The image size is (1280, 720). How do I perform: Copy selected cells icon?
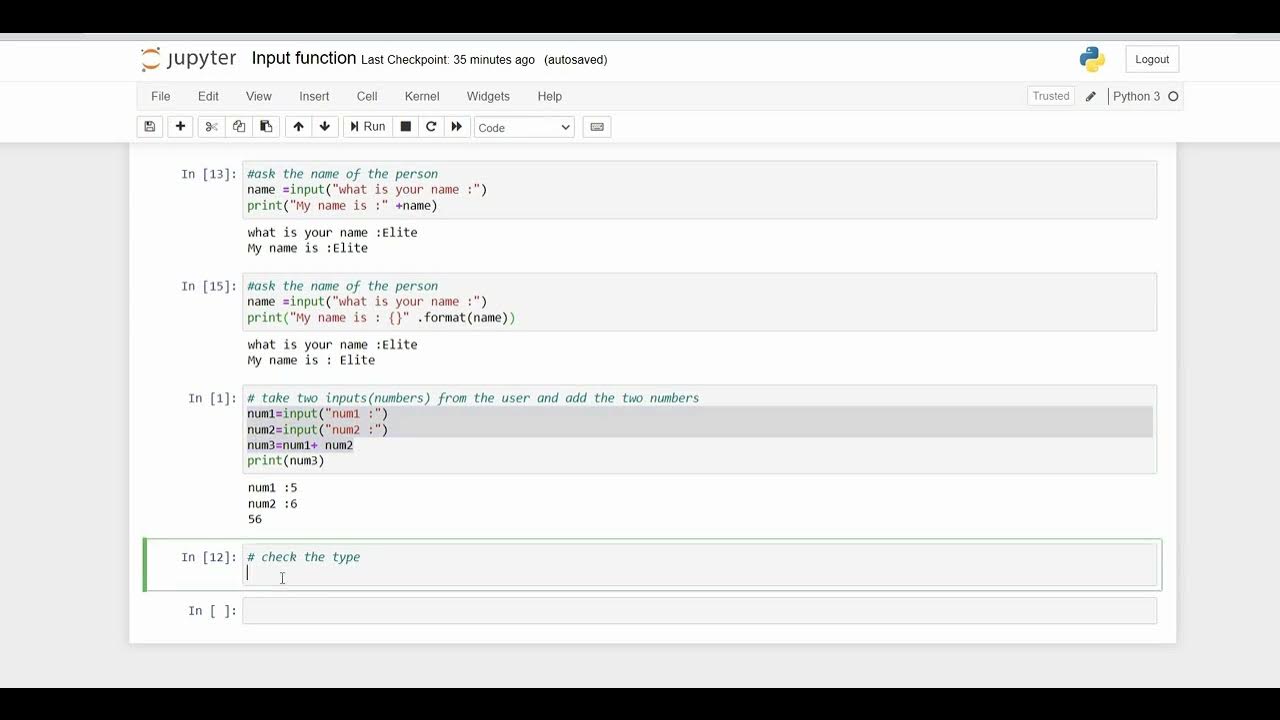(x=239, y=127)
